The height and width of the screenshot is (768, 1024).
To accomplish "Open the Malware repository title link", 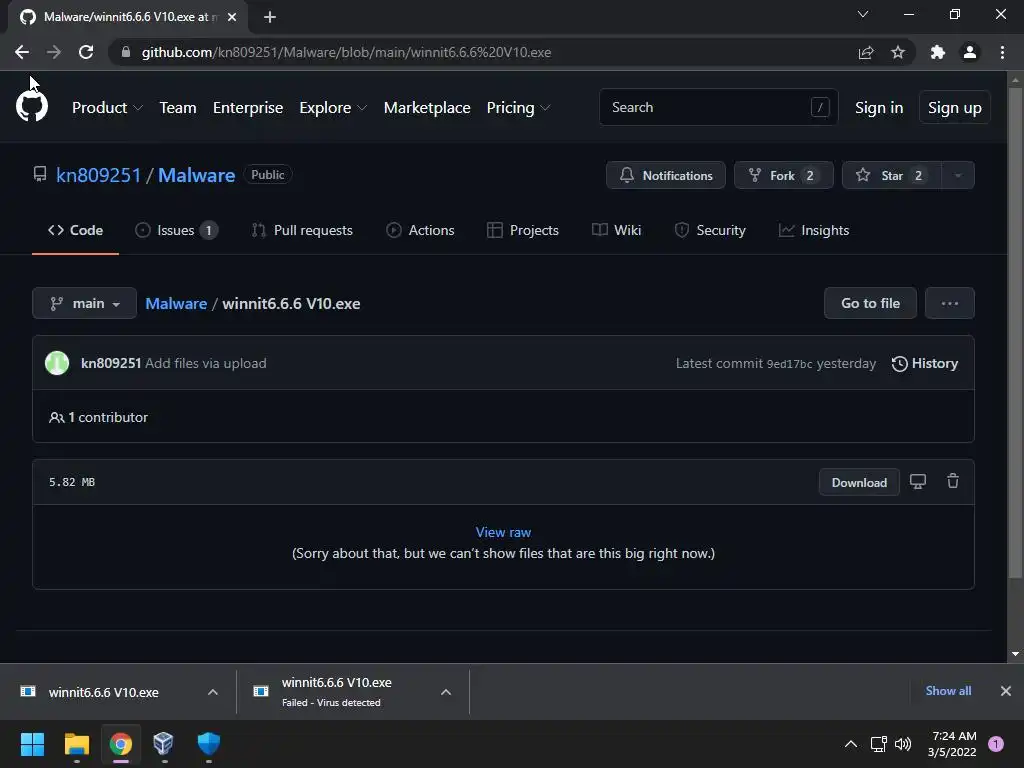I will 197,175.
